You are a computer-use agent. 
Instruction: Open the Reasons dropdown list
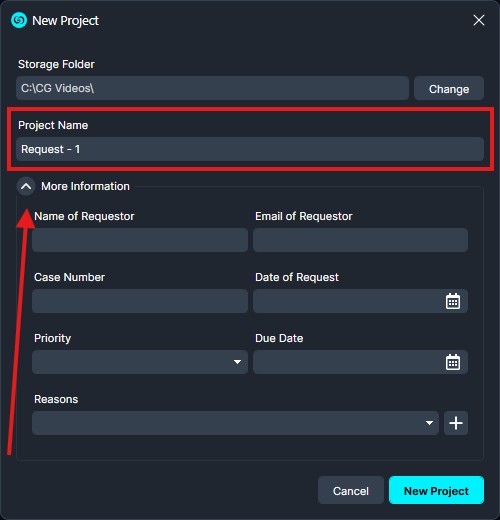[x=235, y=423]
